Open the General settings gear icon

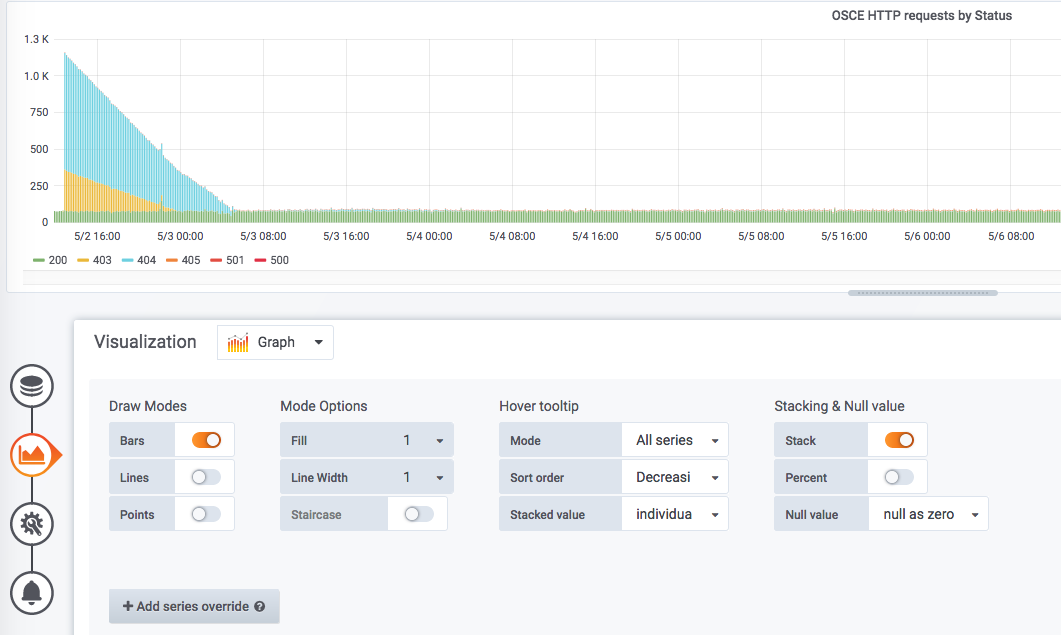click(x=32, y=524)
